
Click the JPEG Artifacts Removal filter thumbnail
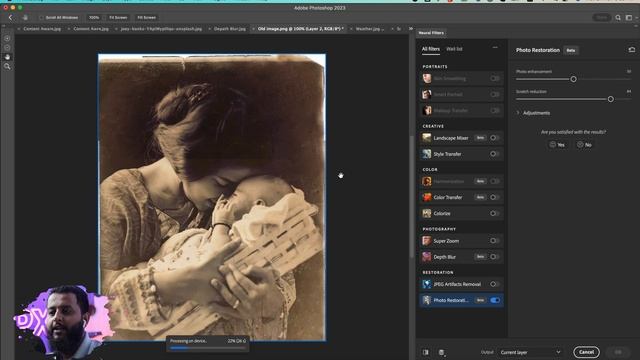pos(427,284)
